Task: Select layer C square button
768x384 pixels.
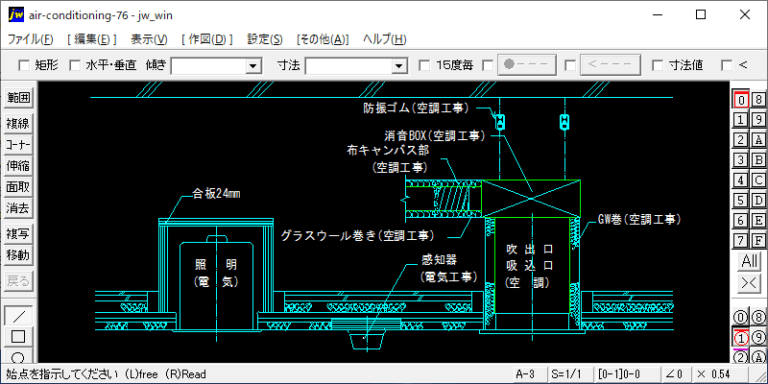Action: [759, 180]
